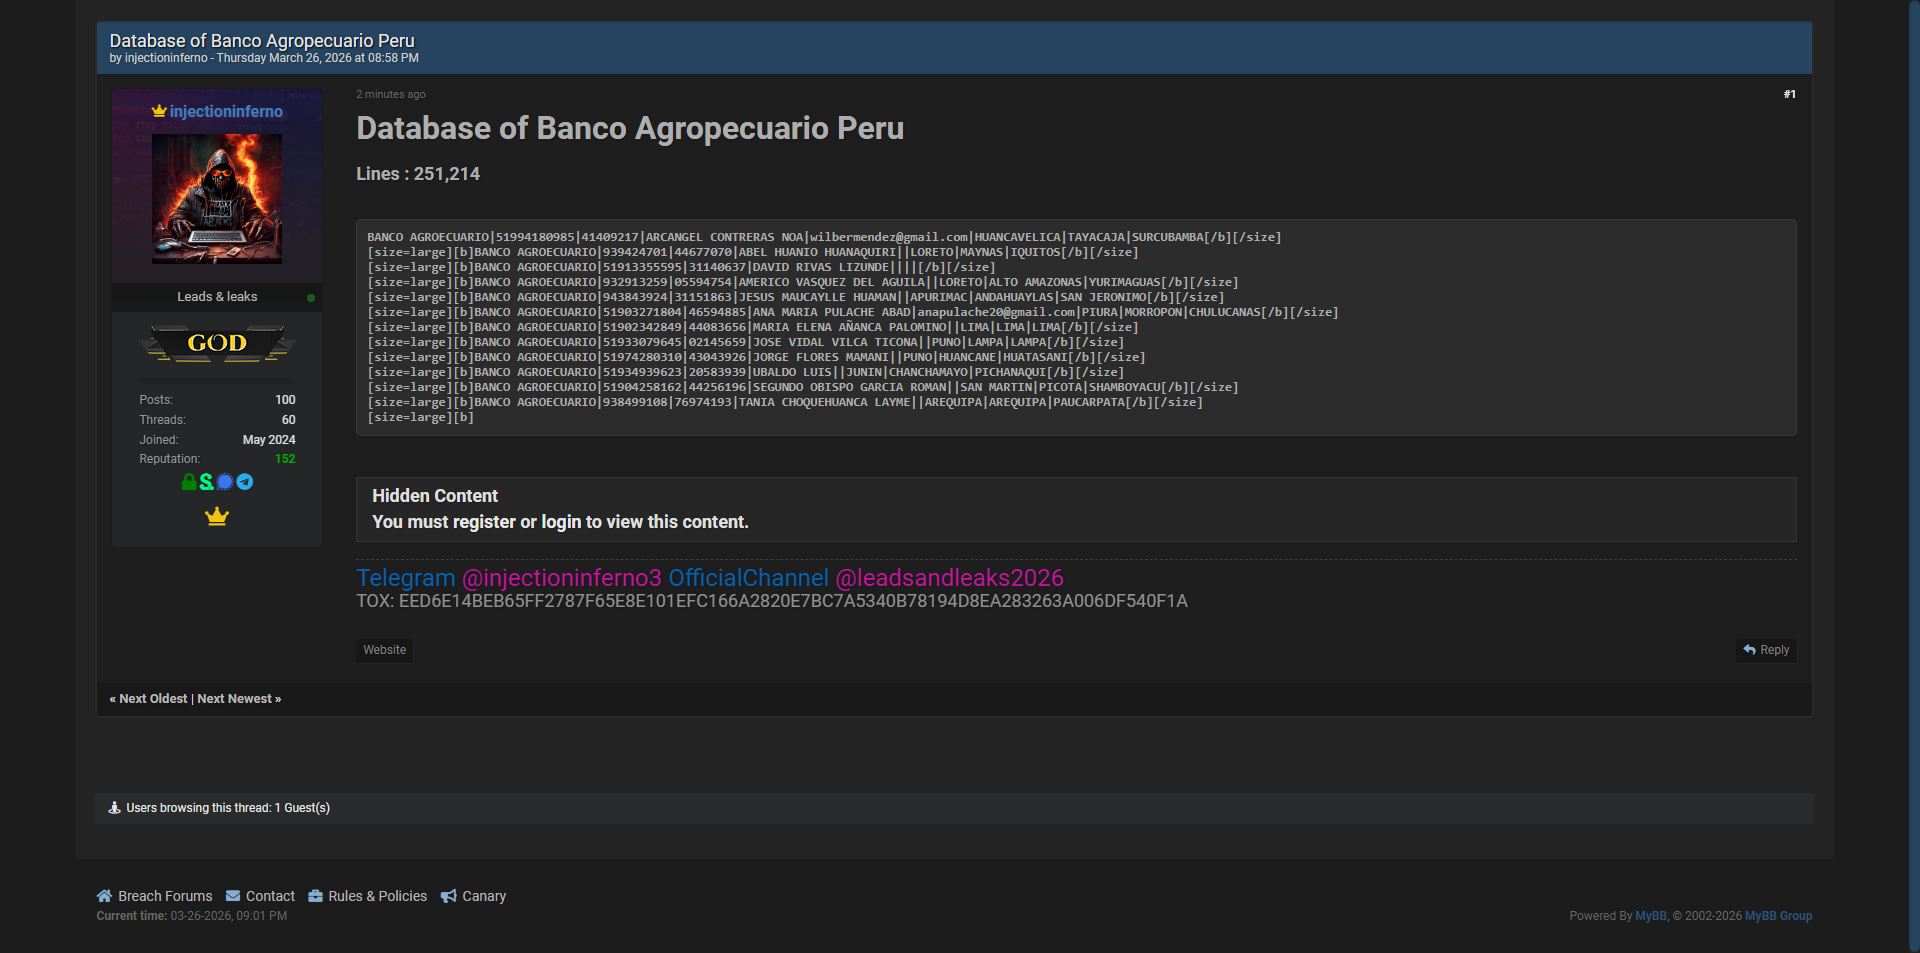The height and width of the screenshot is (953, 1920).
Task: Click the MyBB link in the footer
Action: tap(1650, 916)
